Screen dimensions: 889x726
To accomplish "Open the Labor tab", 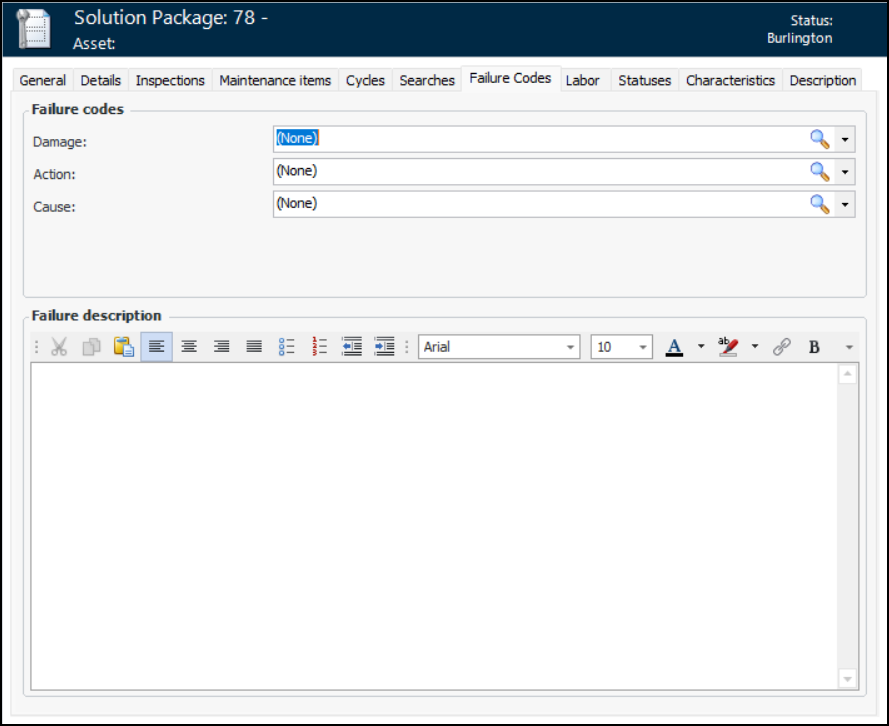I will tap(582, 80).
